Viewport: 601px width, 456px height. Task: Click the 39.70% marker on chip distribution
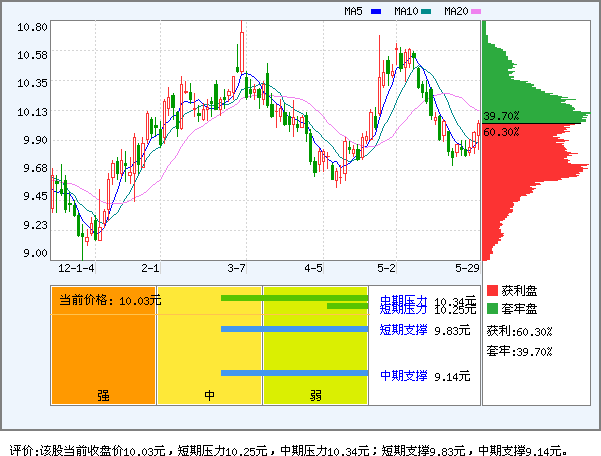point(501,116)
